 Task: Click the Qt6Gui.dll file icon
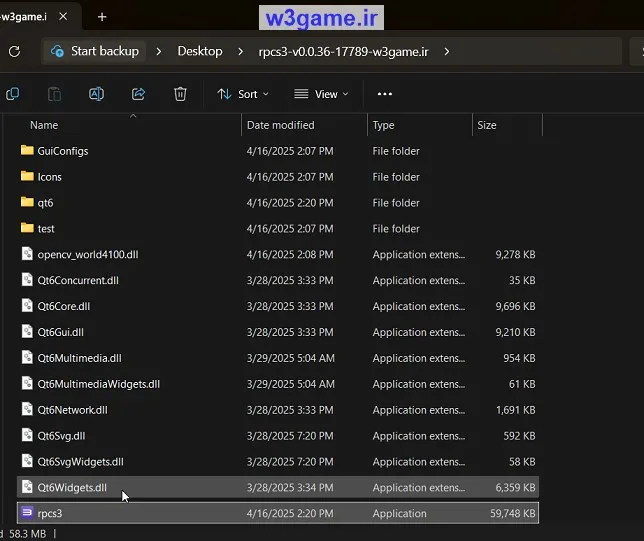tap(27, 332)
